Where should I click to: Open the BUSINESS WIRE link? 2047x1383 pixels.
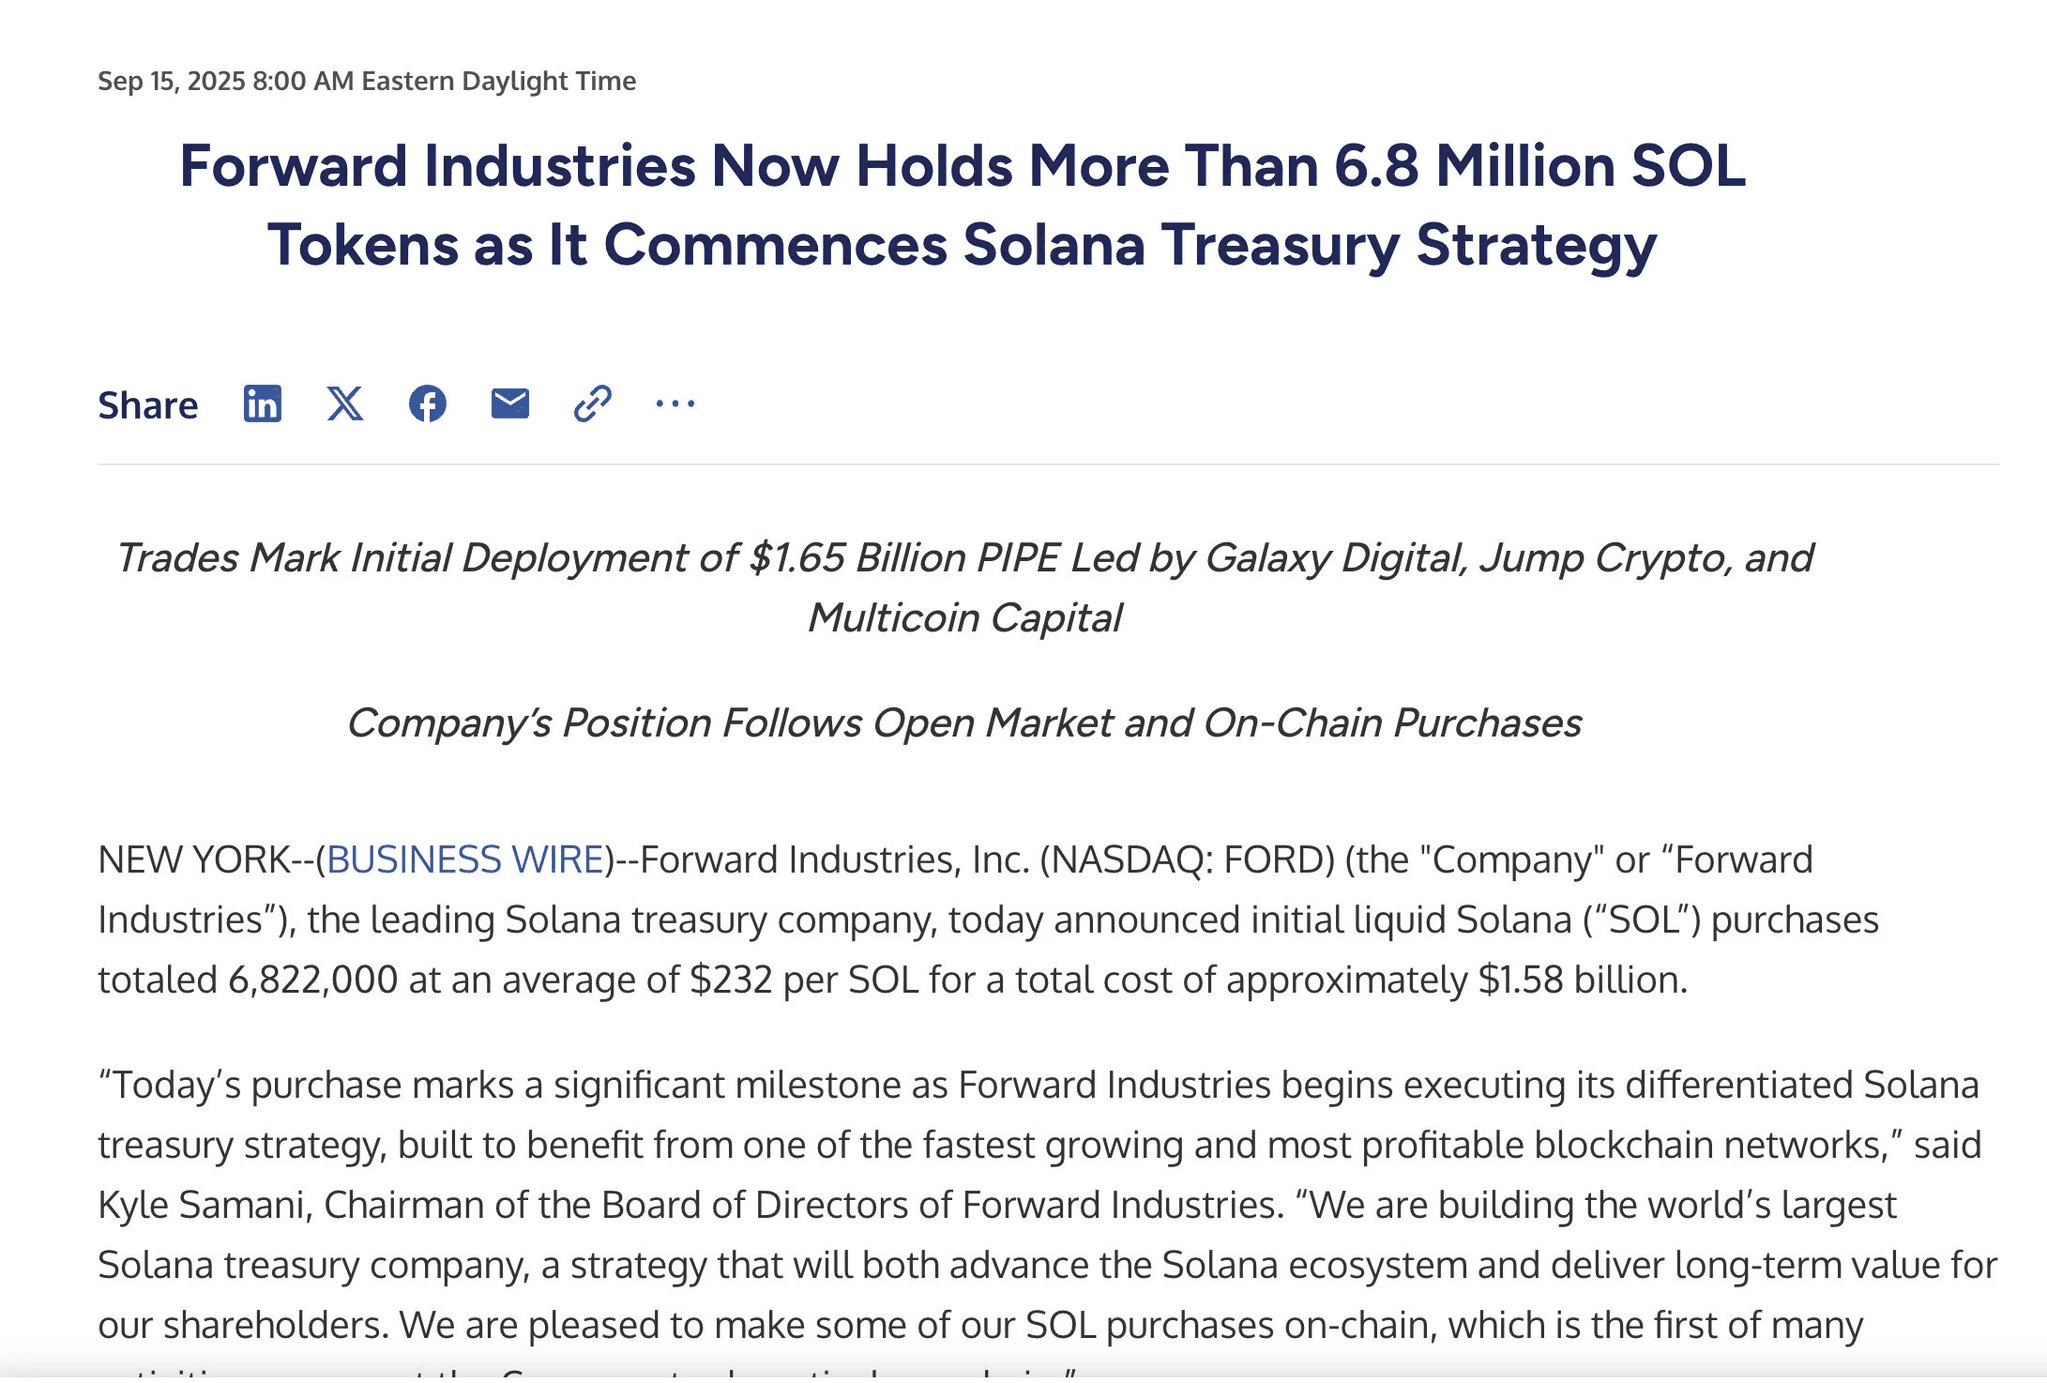point(465,860)
